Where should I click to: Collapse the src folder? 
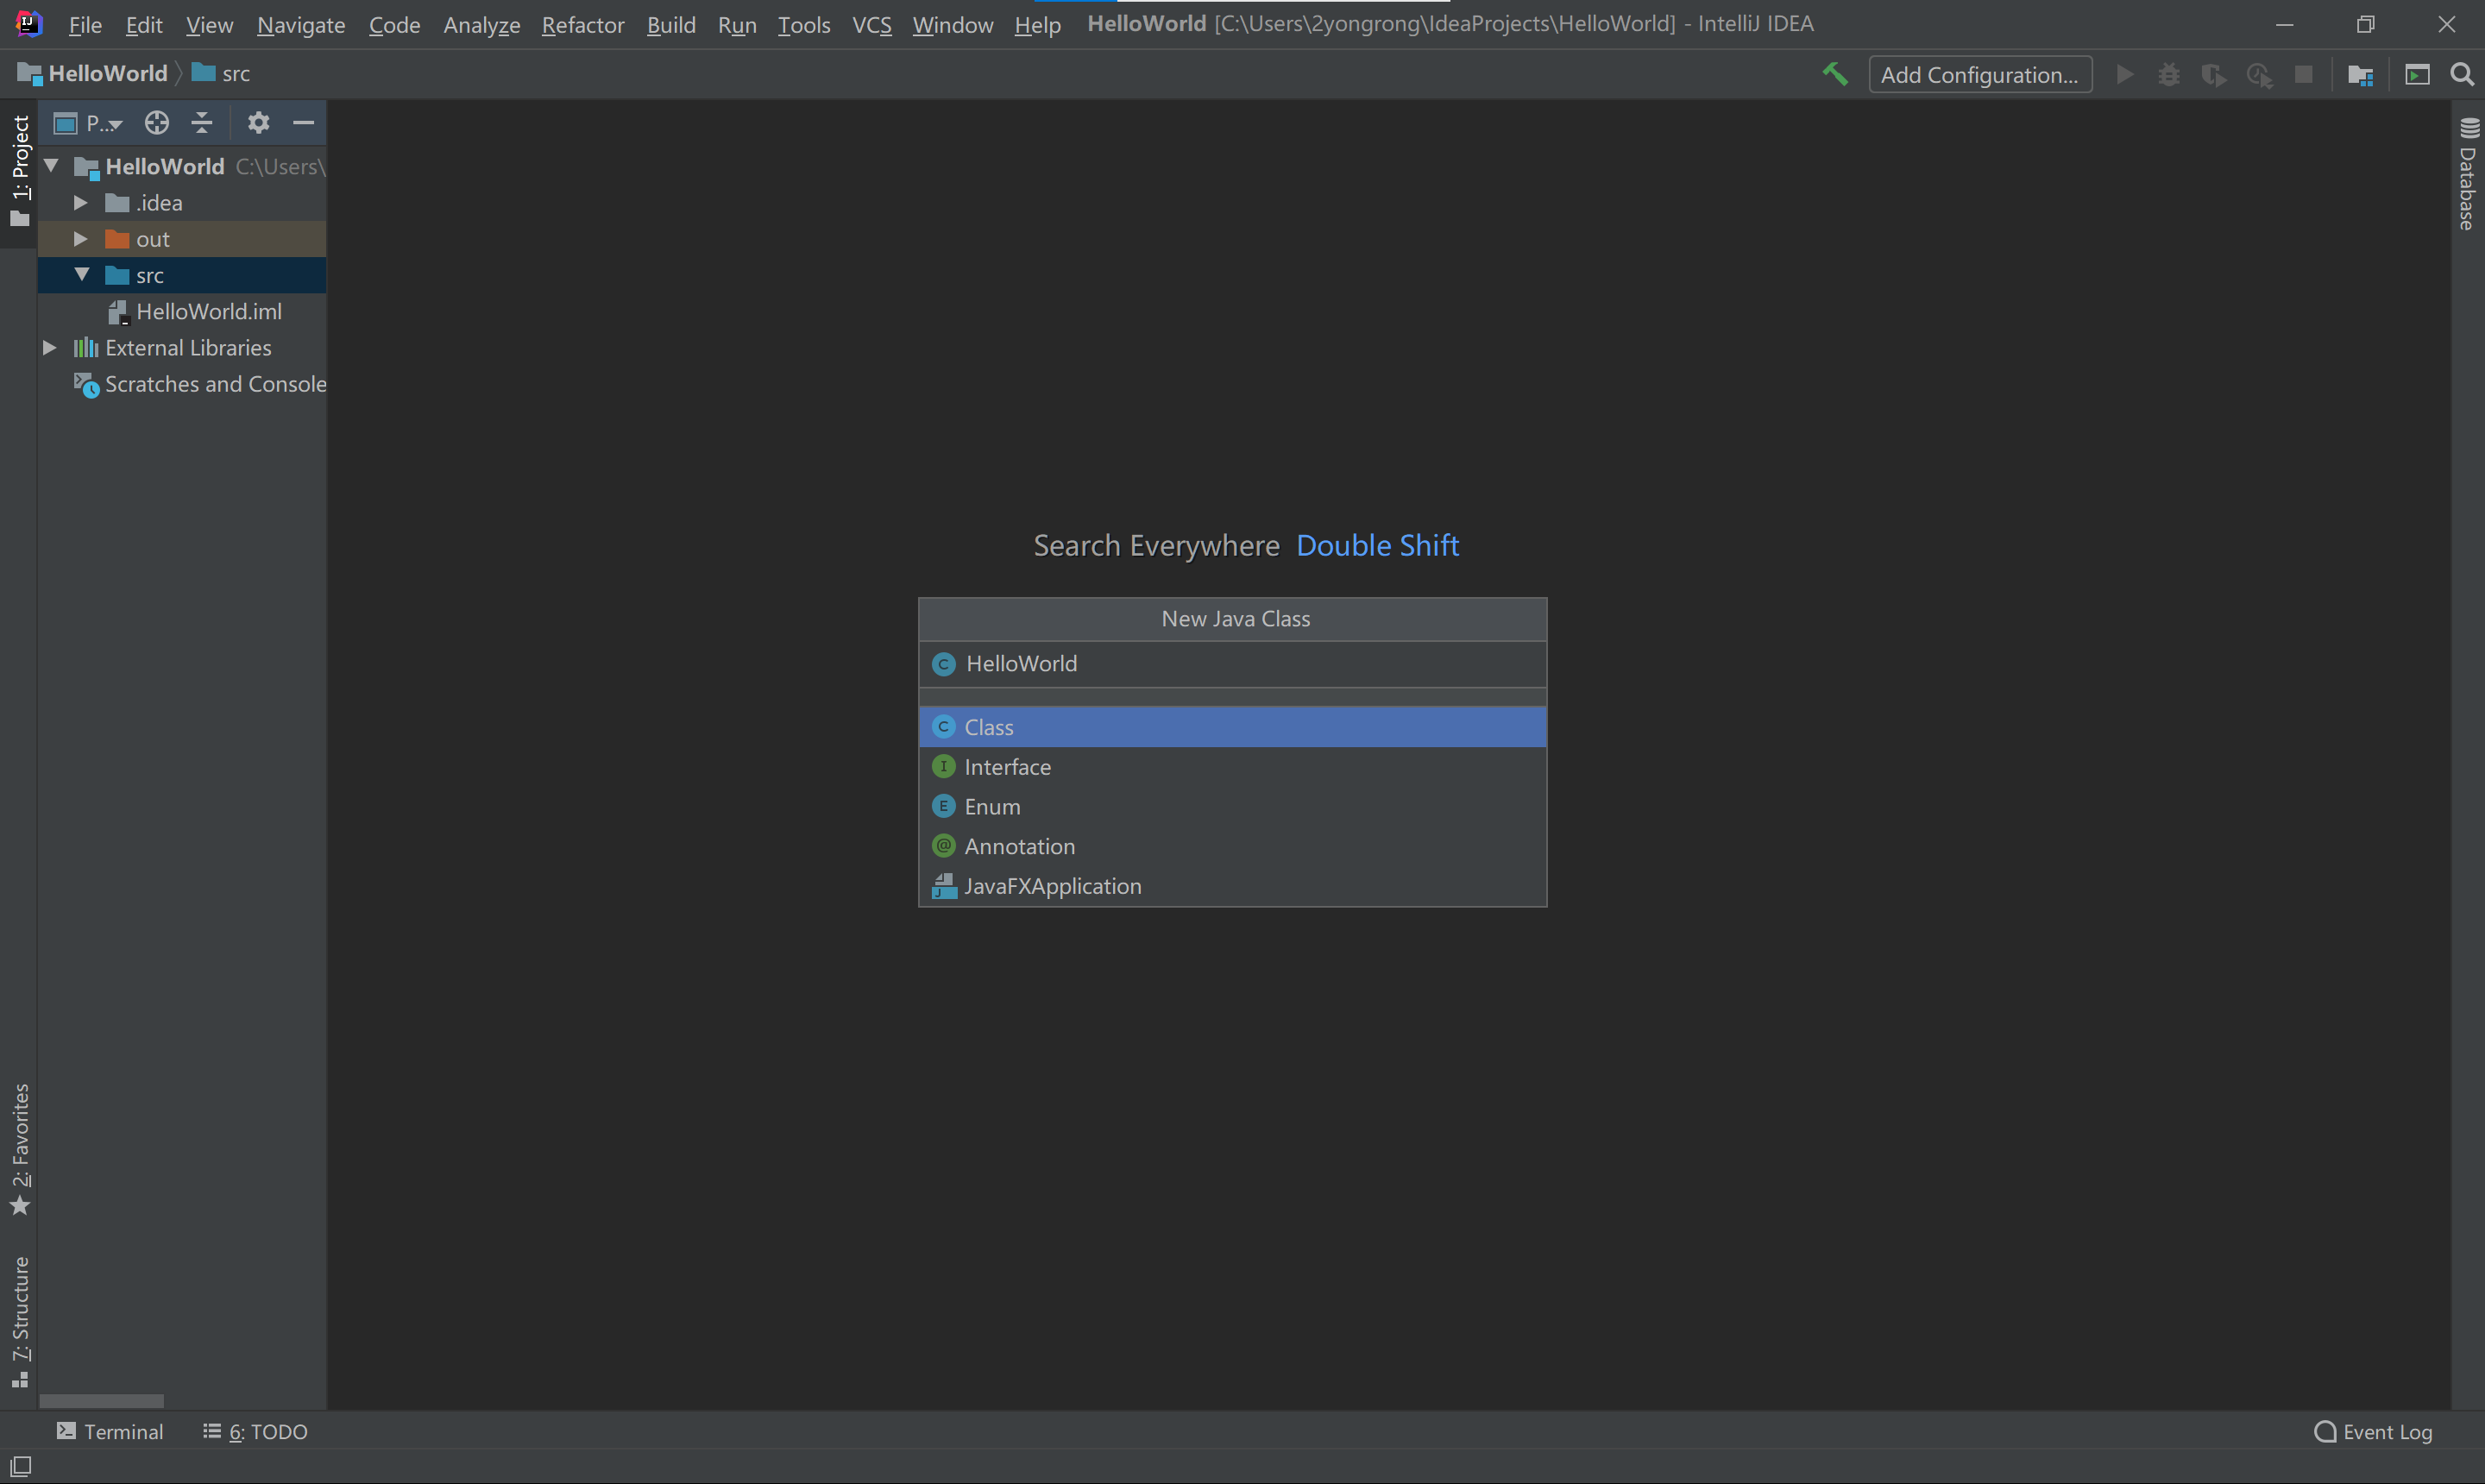point(82,275)
